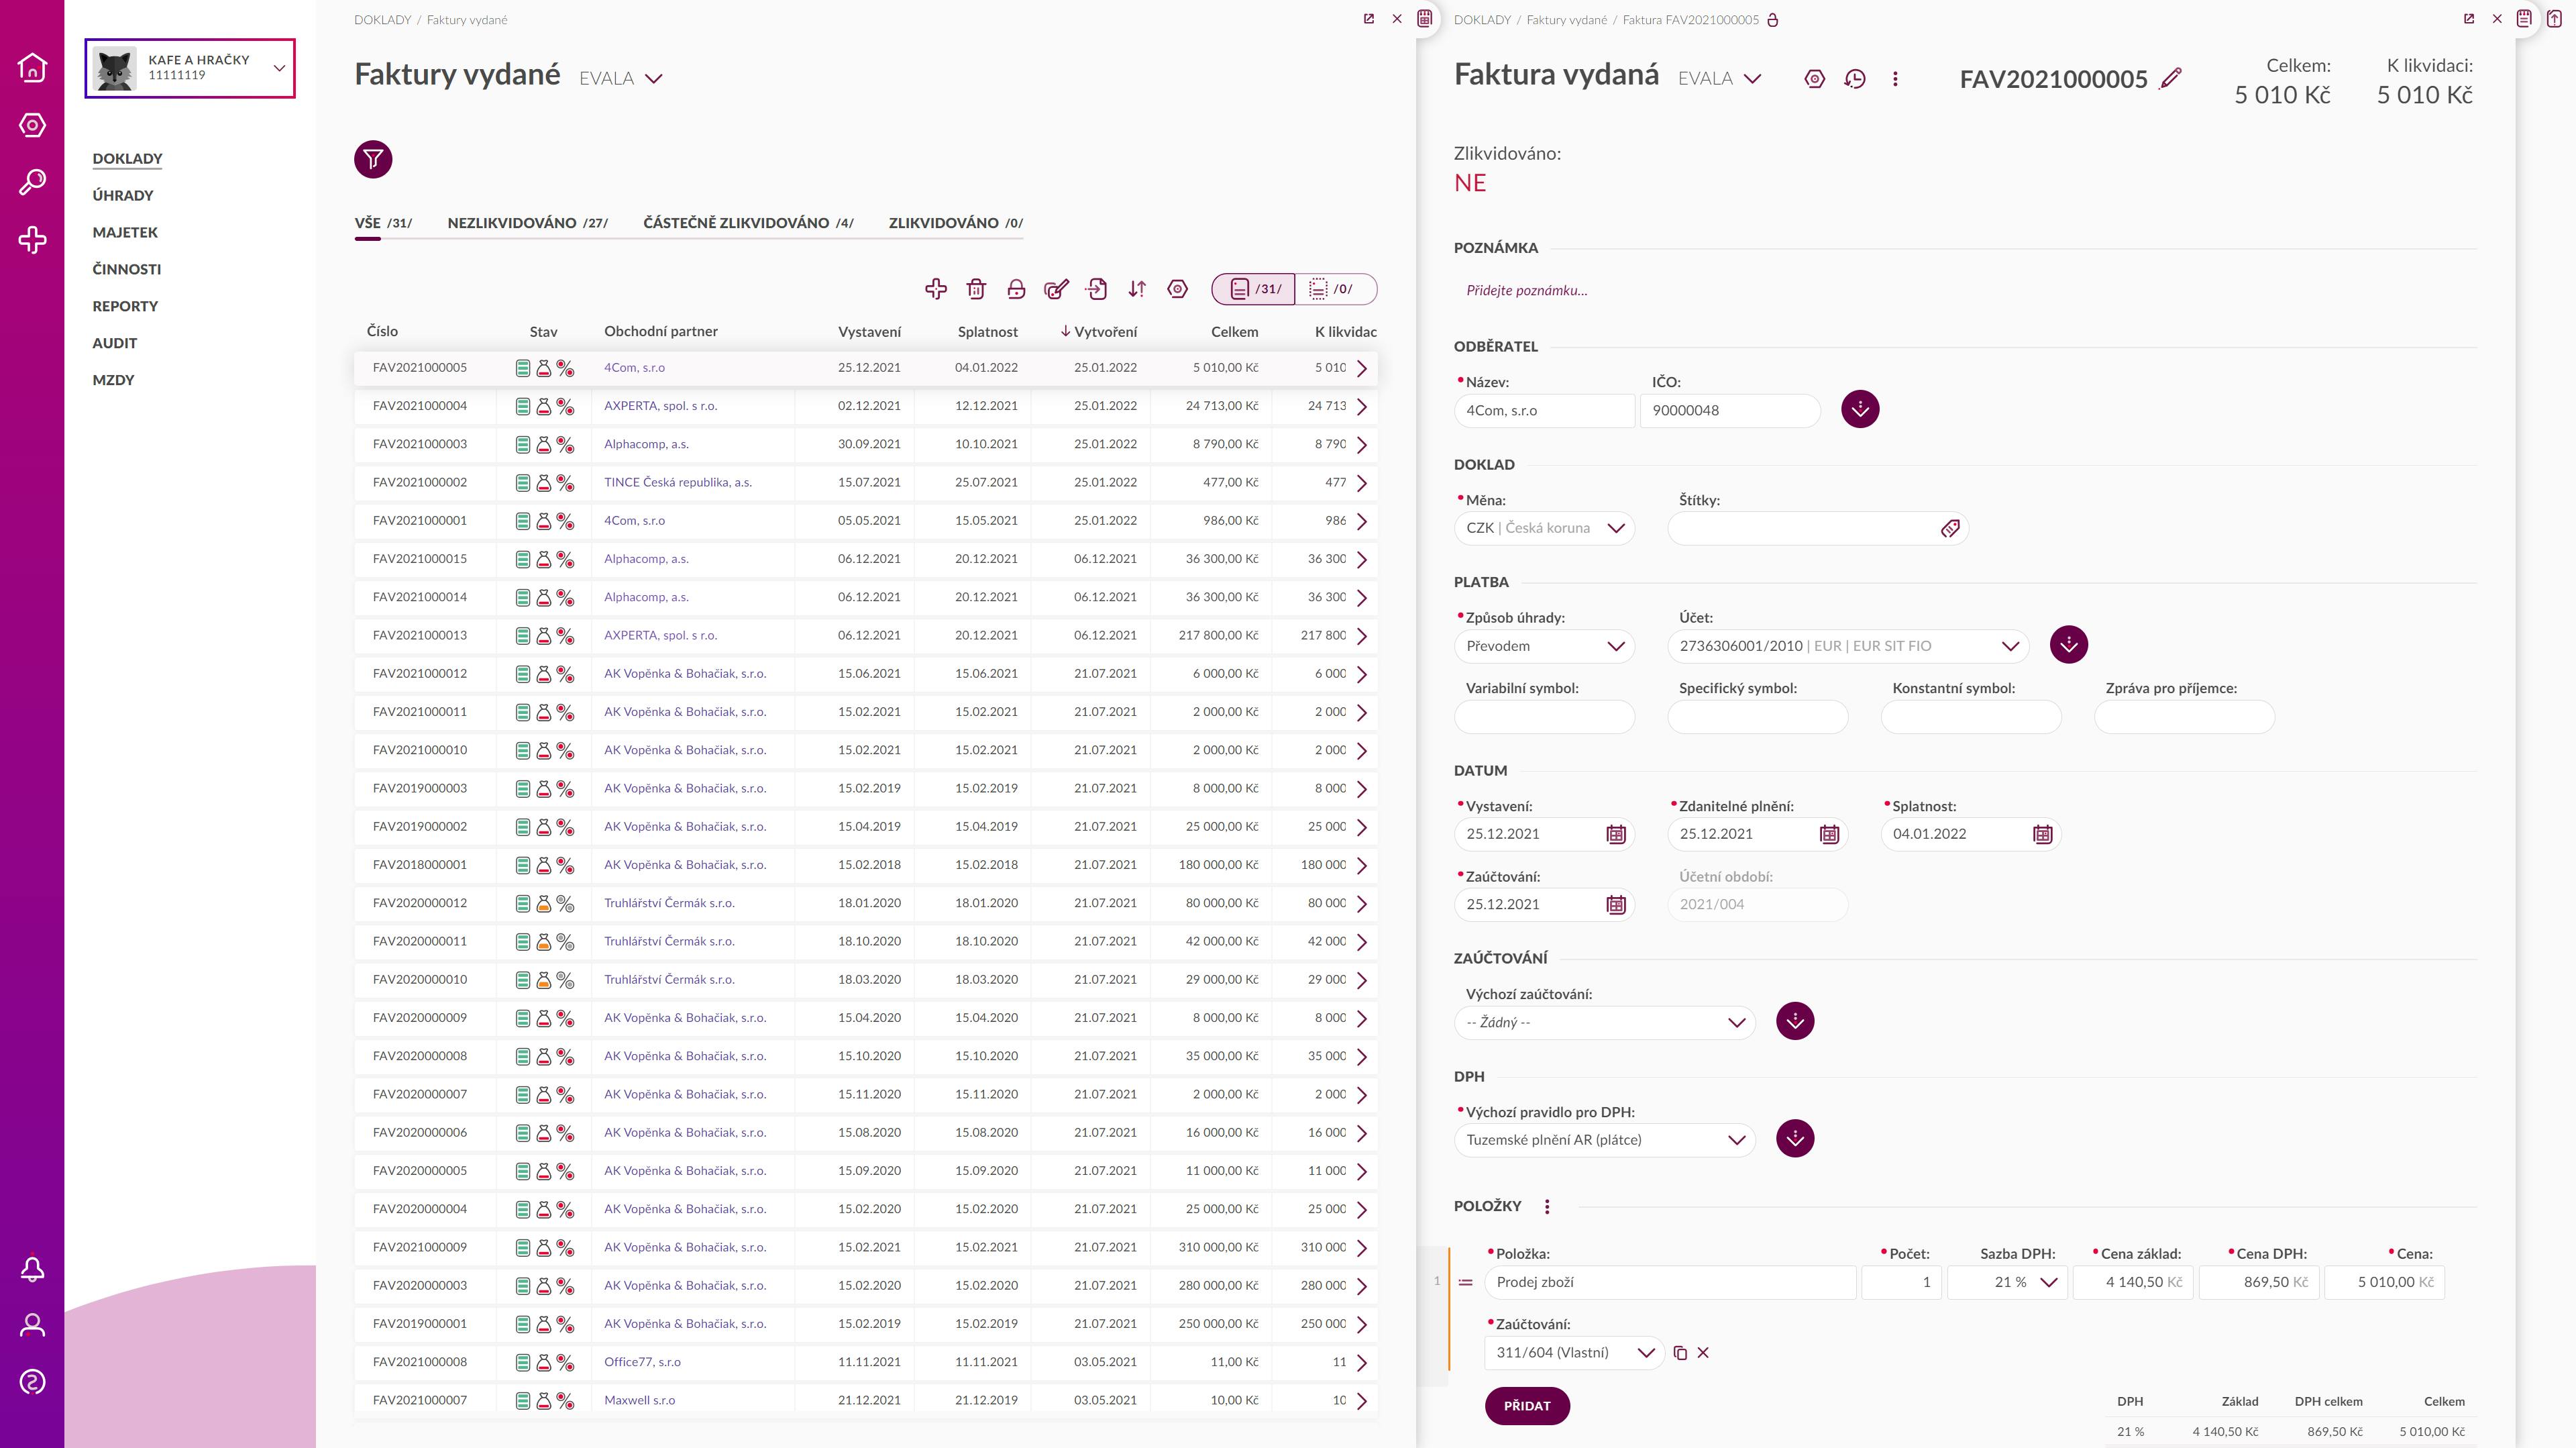Open the invoice detail settings hexagon icon
This screenshot has height=1448, width=2576.
pyautogui.click(x=1815, y=79)
